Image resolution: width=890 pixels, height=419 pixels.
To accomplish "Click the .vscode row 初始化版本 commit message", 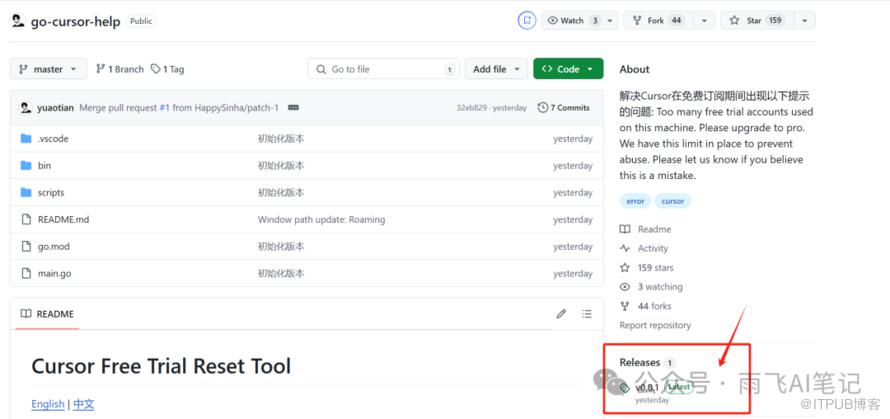I will point(281,139).
